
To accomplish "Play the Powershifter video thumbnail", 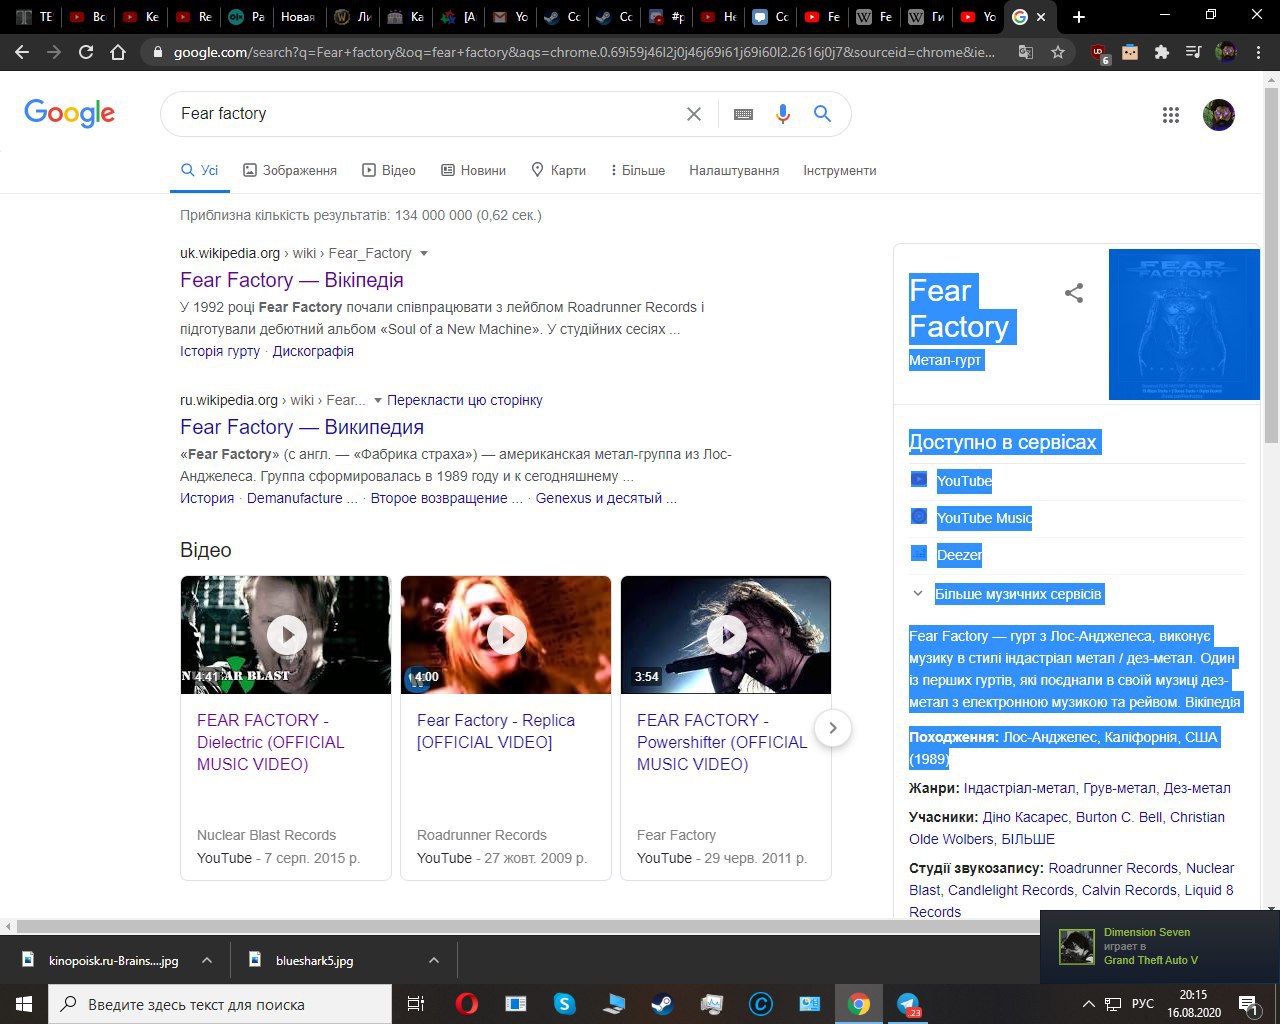I will (726, 634).
